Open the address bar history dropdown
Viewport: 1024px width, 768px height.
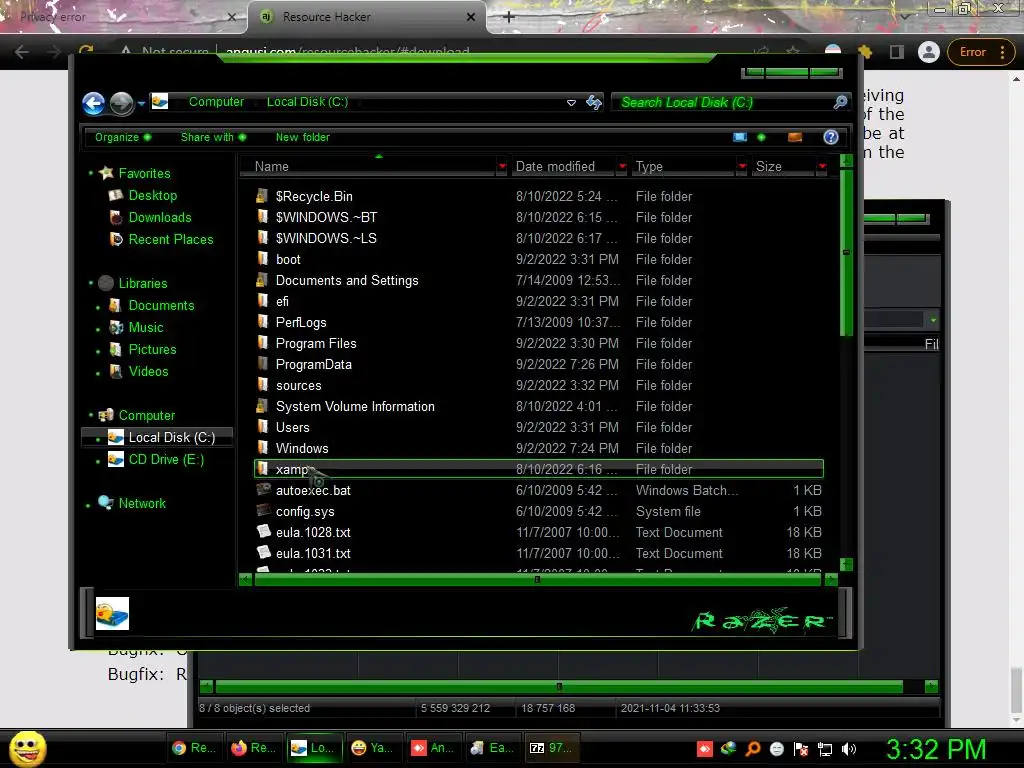pos(571,103)
